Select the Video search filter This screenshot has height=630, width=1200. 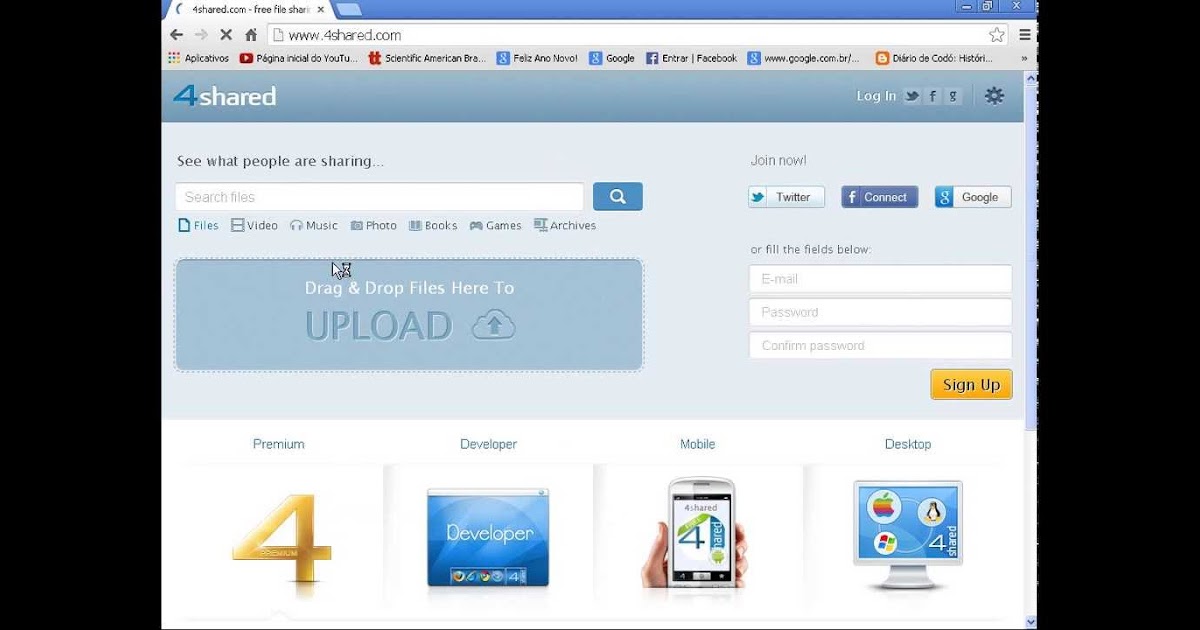[x=254, y=226]
